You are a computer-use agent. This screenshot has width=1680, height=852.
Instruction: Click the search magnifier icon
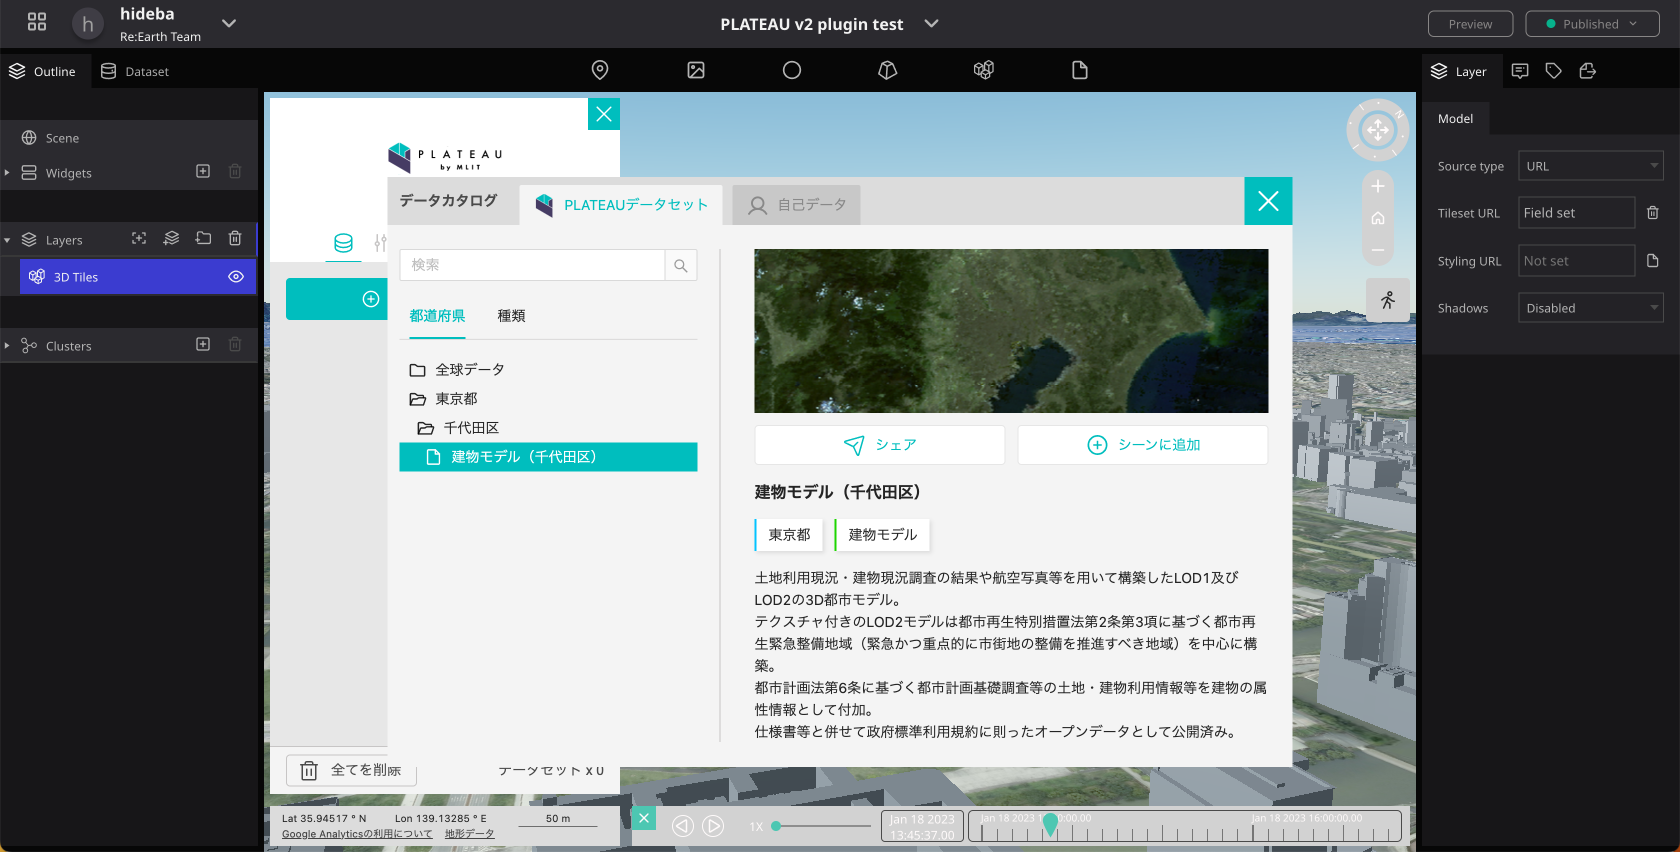681,265
